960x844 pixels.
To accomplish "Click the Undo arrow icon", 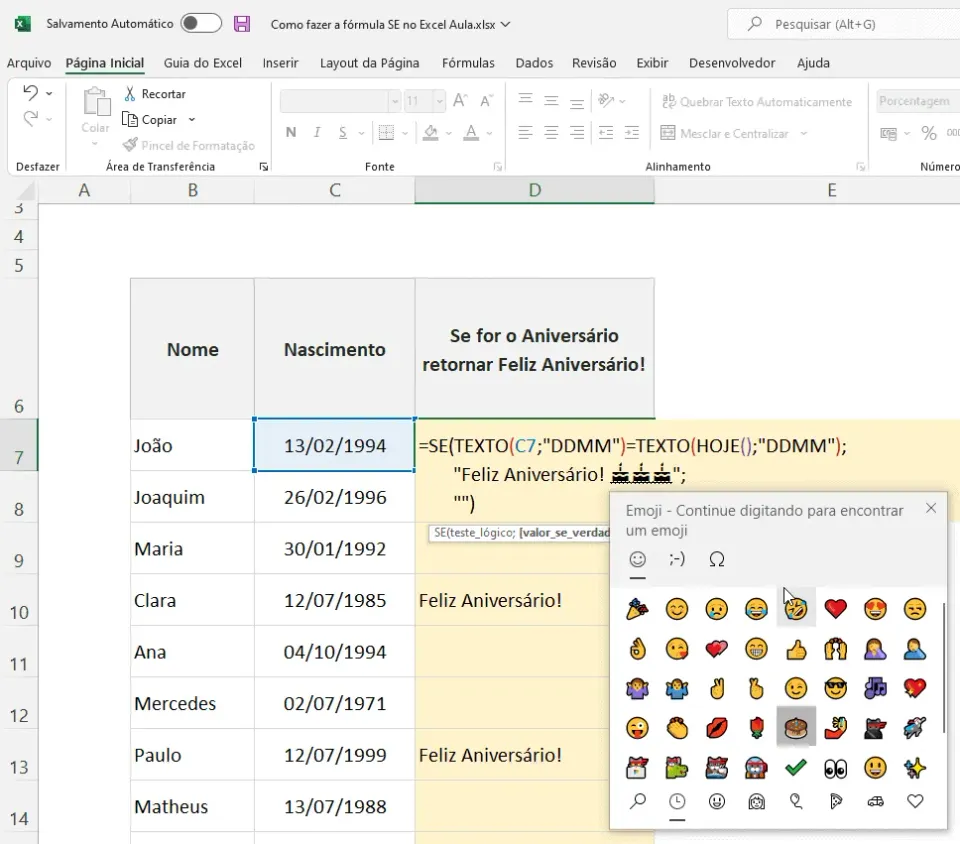I will tap(30, 93).
